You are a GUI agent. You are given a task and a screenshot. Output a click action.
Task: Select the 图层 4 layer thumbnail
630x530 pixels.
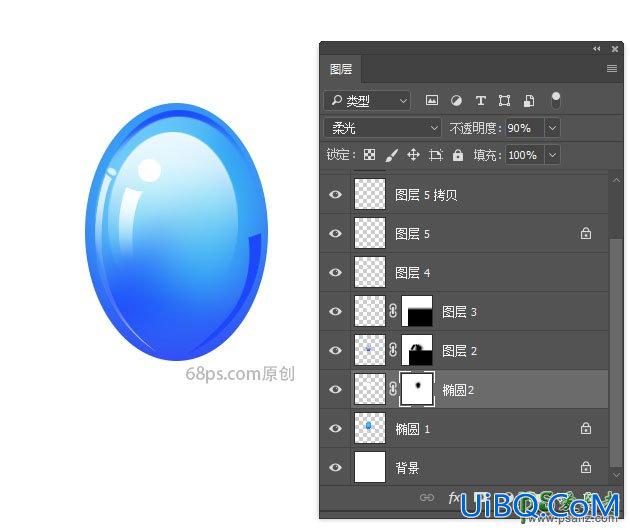point(370,272)
